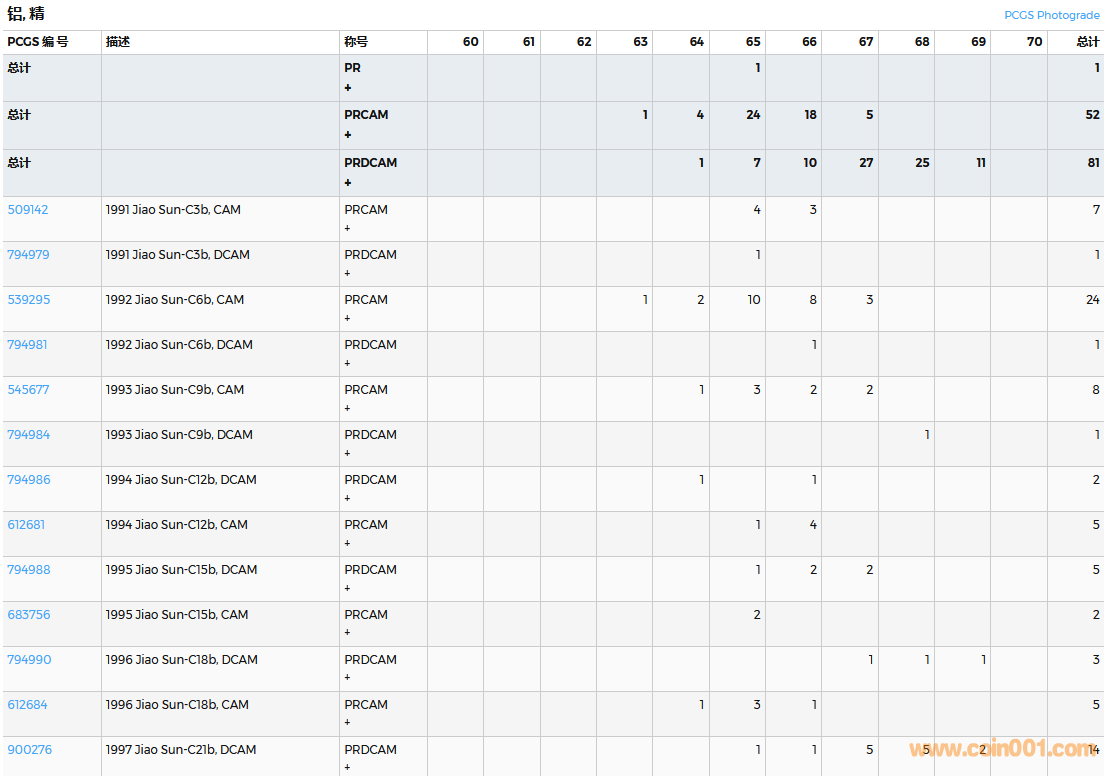Click the 描述 column header
The width and height of the screenshot is (1109, 776).
pyautogui.click(x=118, y=42)
